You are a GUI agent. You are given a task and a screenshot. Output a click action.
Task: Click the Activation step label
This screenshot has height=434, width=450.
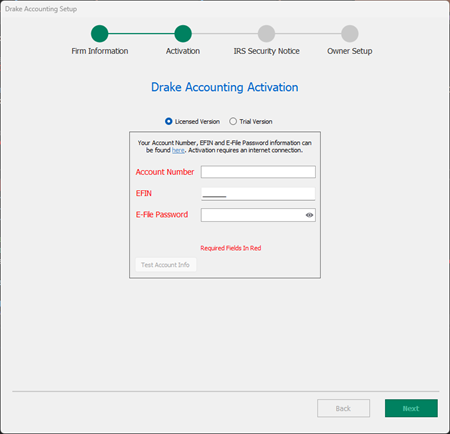[x=183, y=51]
